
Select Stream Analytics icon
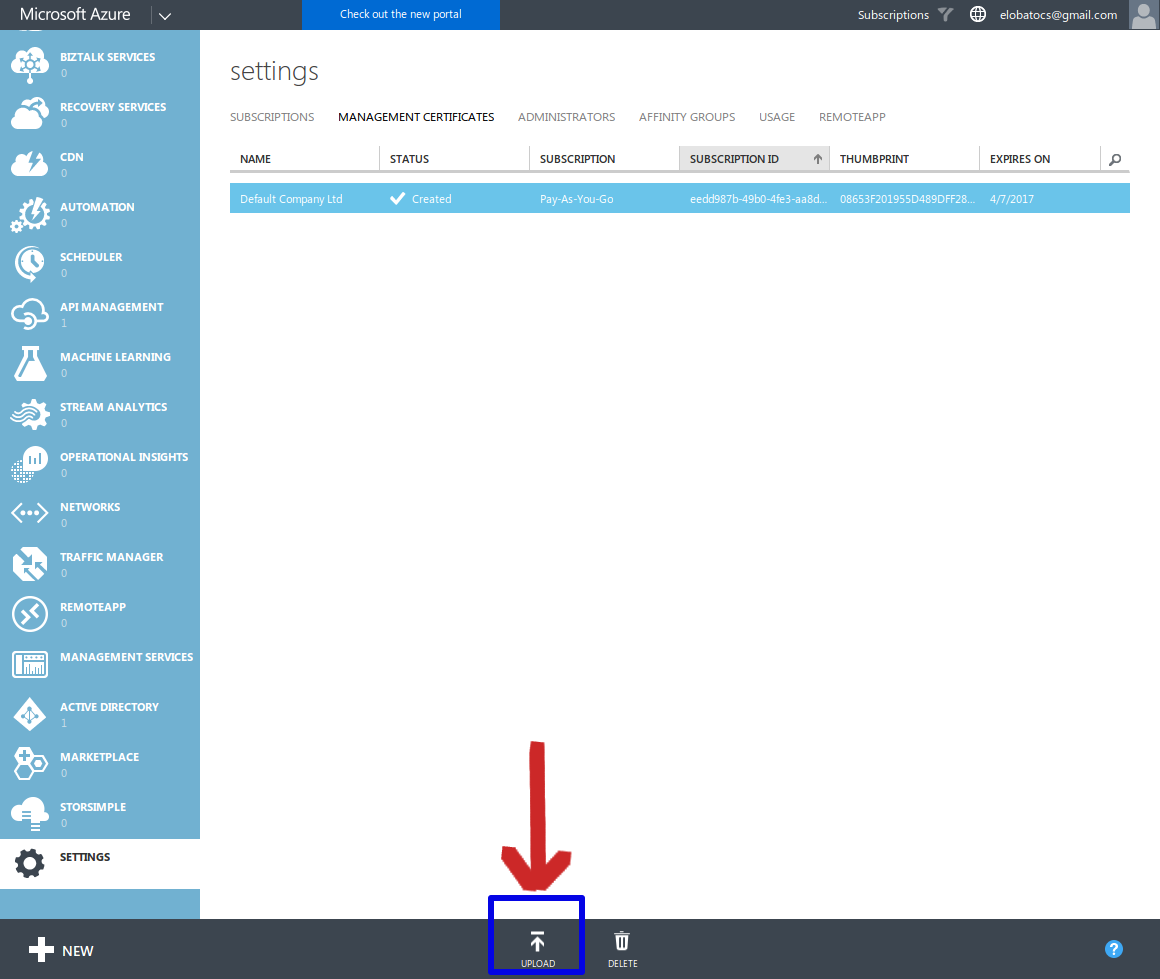point(30,414)
